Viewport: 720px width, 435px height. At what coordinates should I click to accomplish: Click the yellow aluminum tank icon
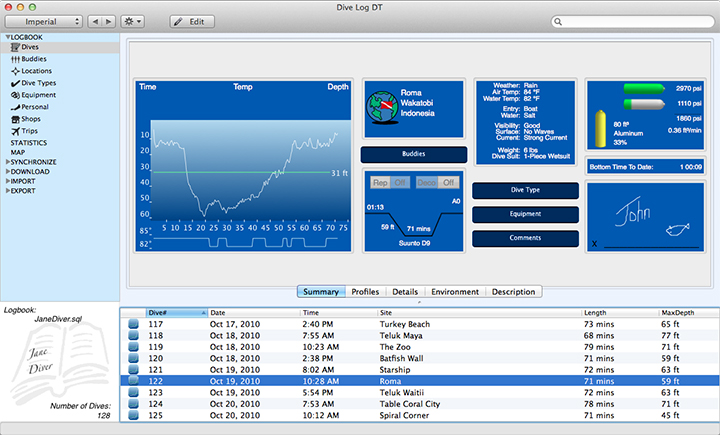(x=600, y=127)
